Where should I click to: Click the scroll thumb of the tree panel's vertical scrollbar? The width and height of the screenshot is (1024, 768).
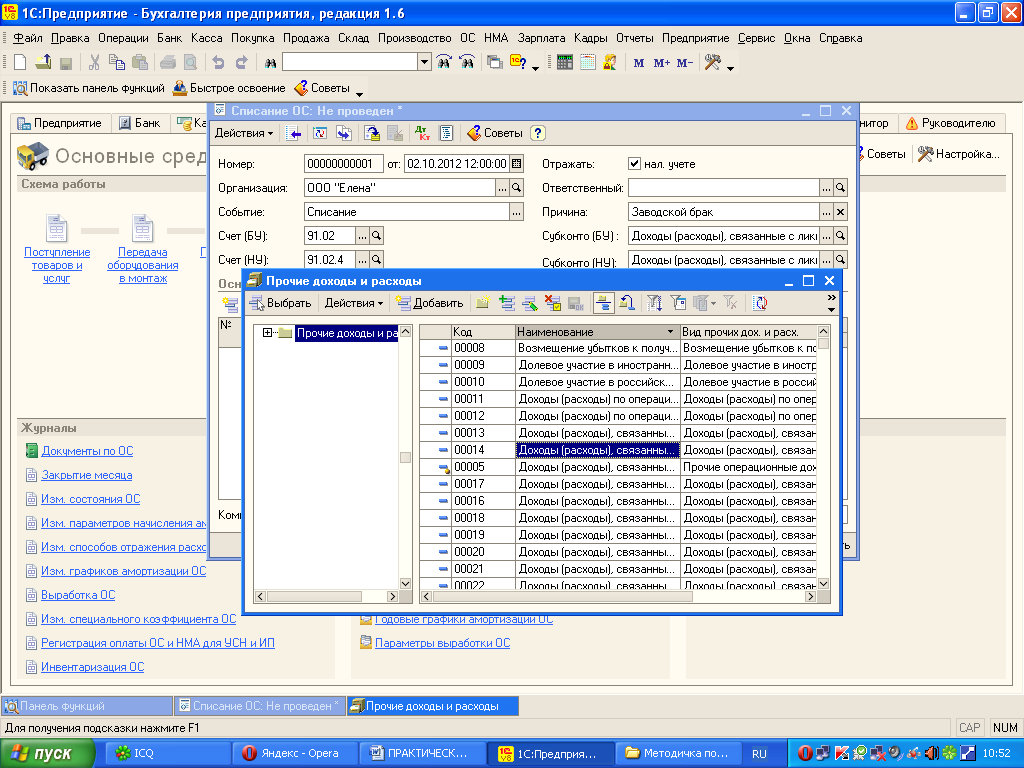pyautogui.click(x=405, y=458)
